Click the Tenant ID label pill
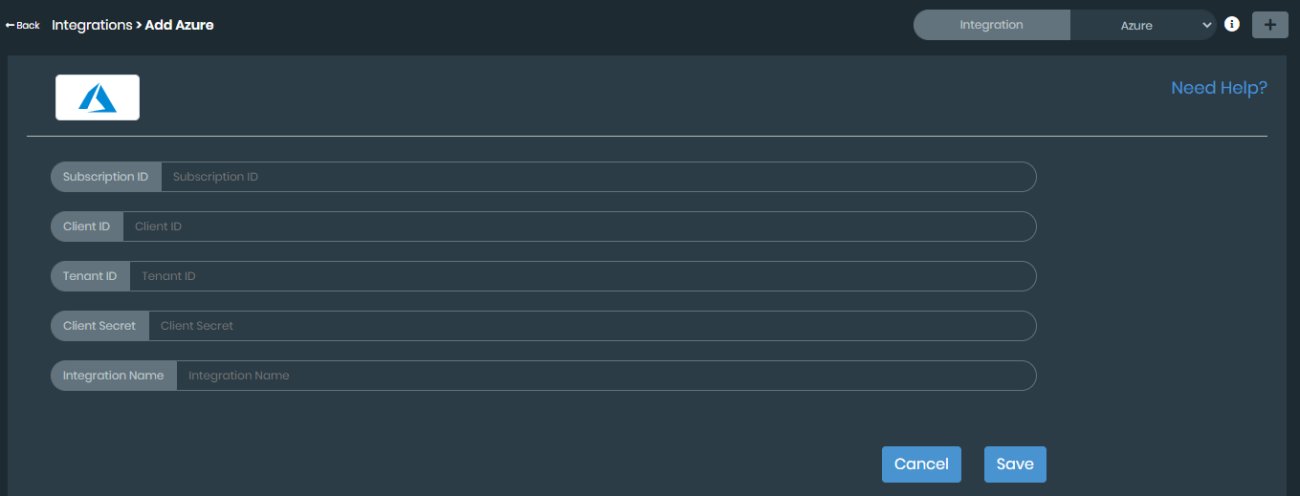1300x496 pixels. coord(90,276)
